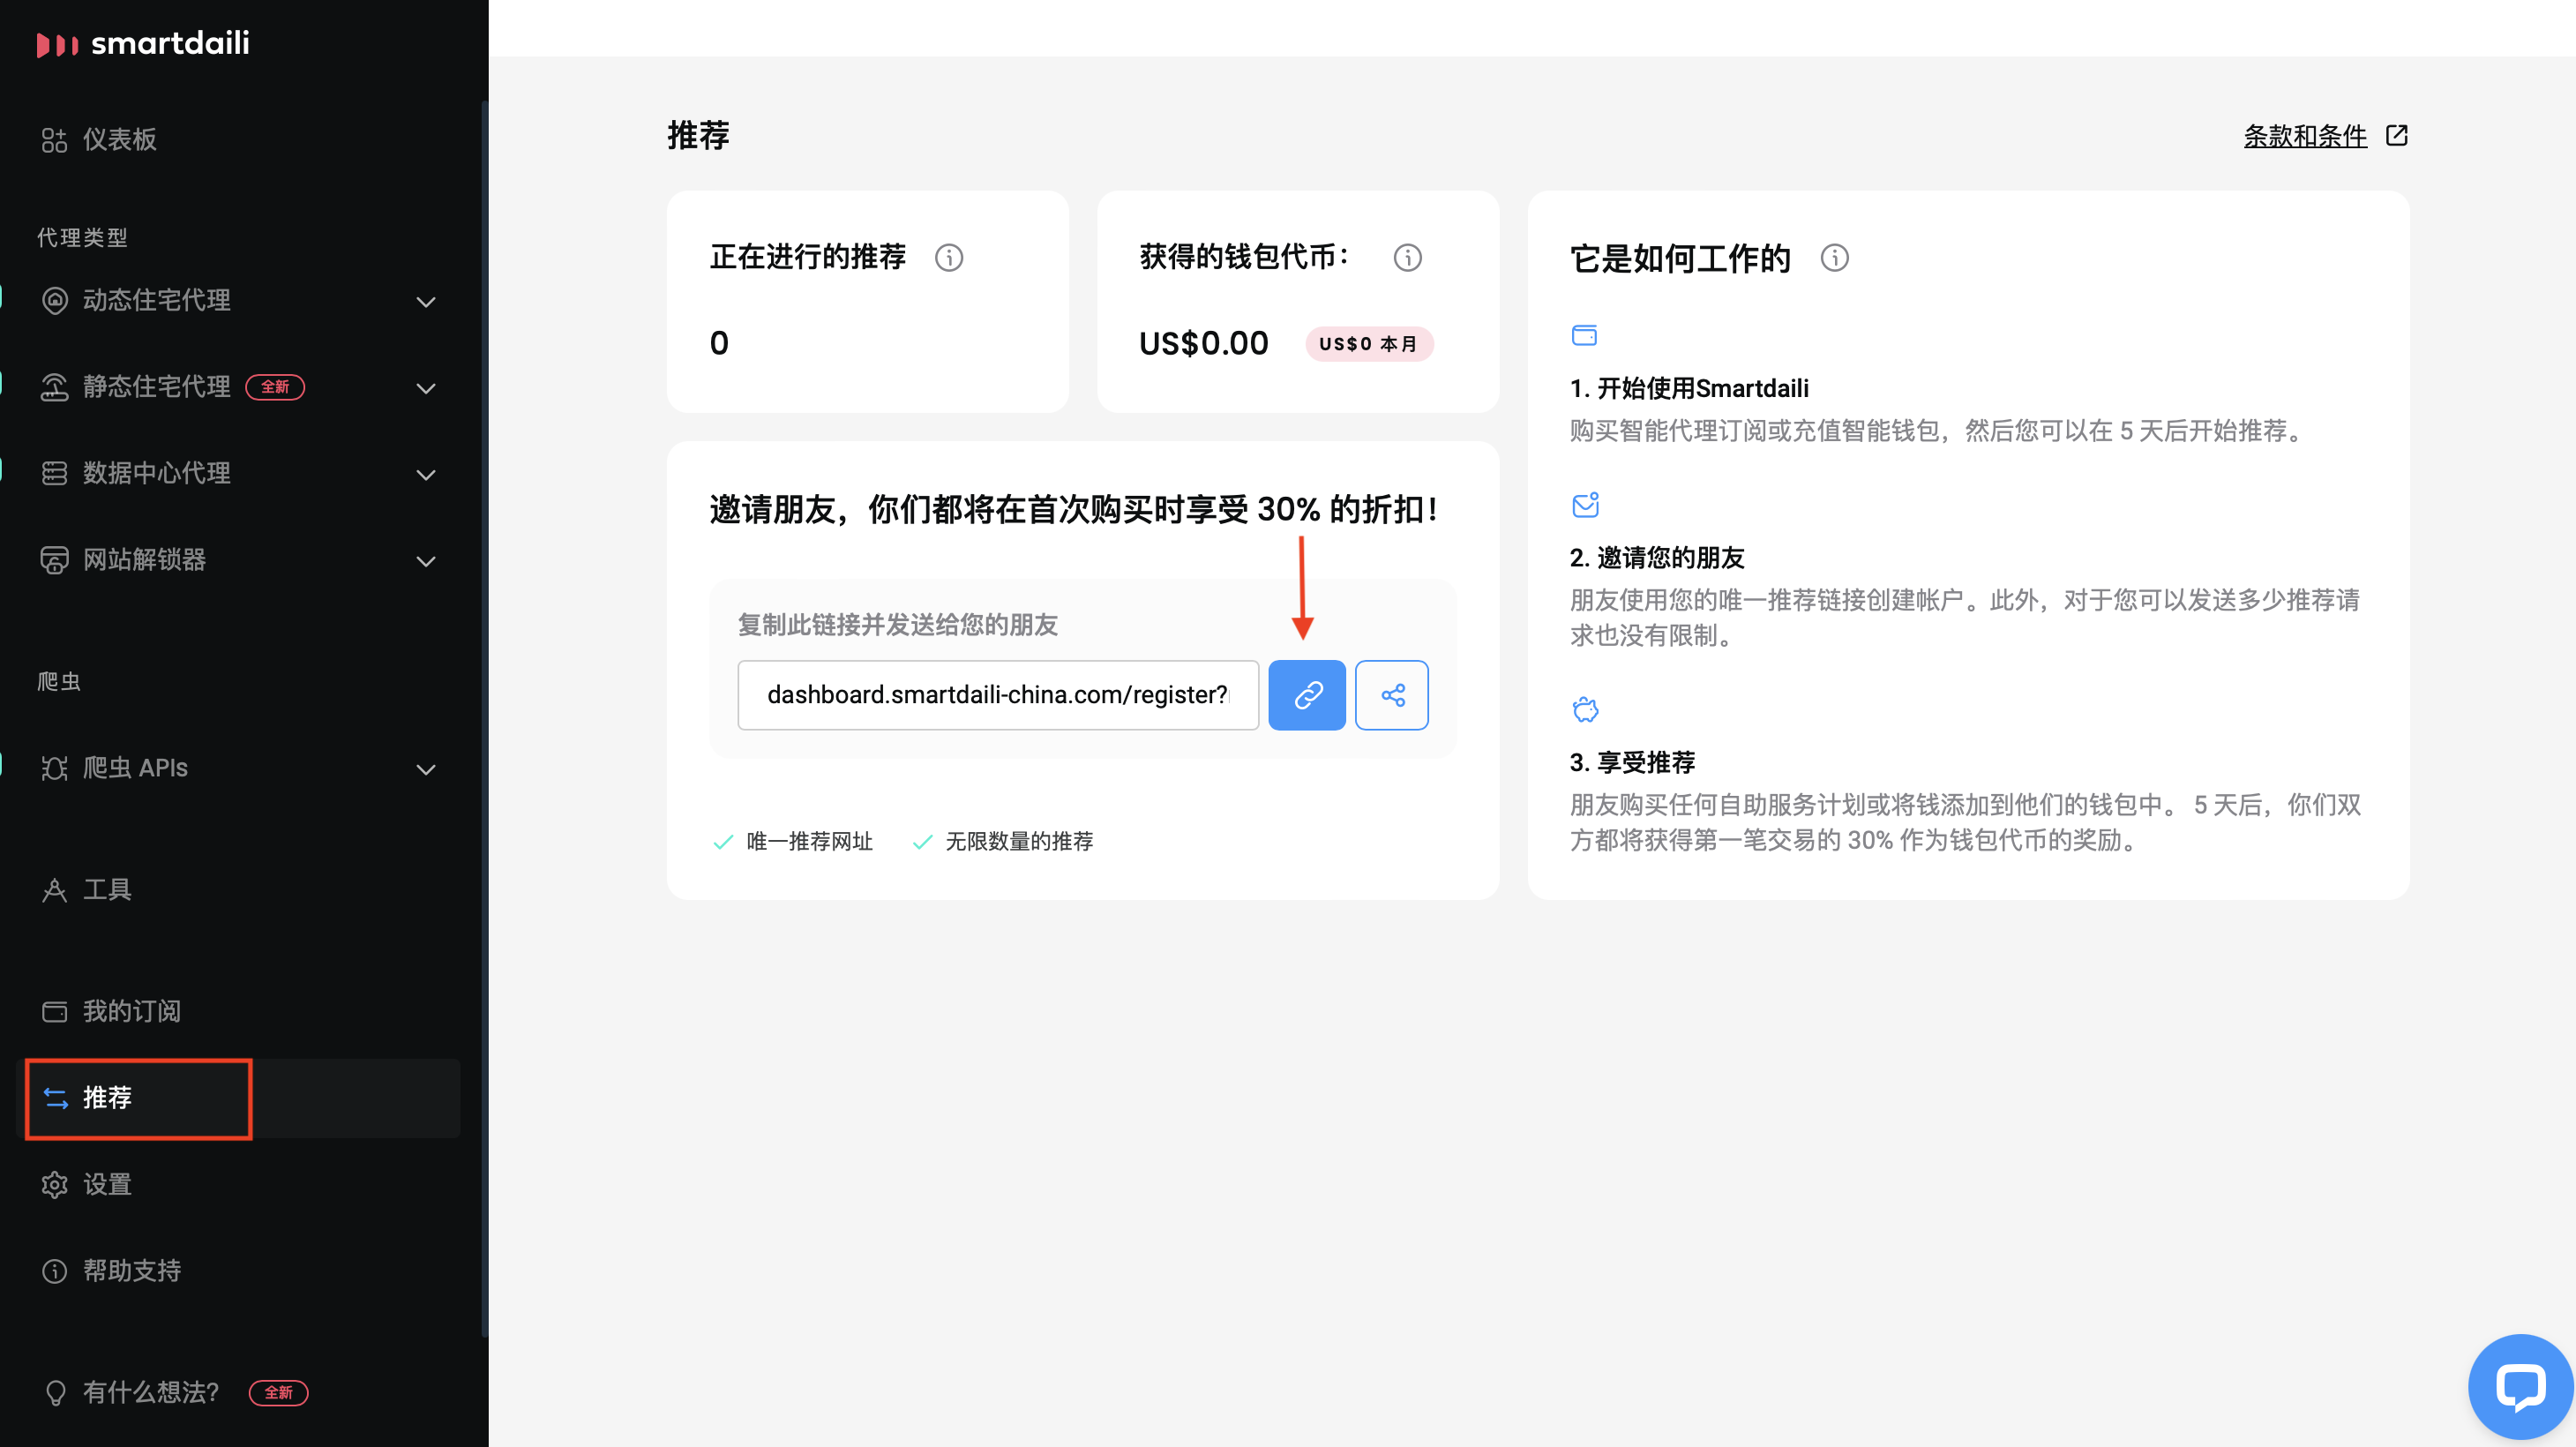Click info icon next to 正在进行的推荐

coord(949,258)
